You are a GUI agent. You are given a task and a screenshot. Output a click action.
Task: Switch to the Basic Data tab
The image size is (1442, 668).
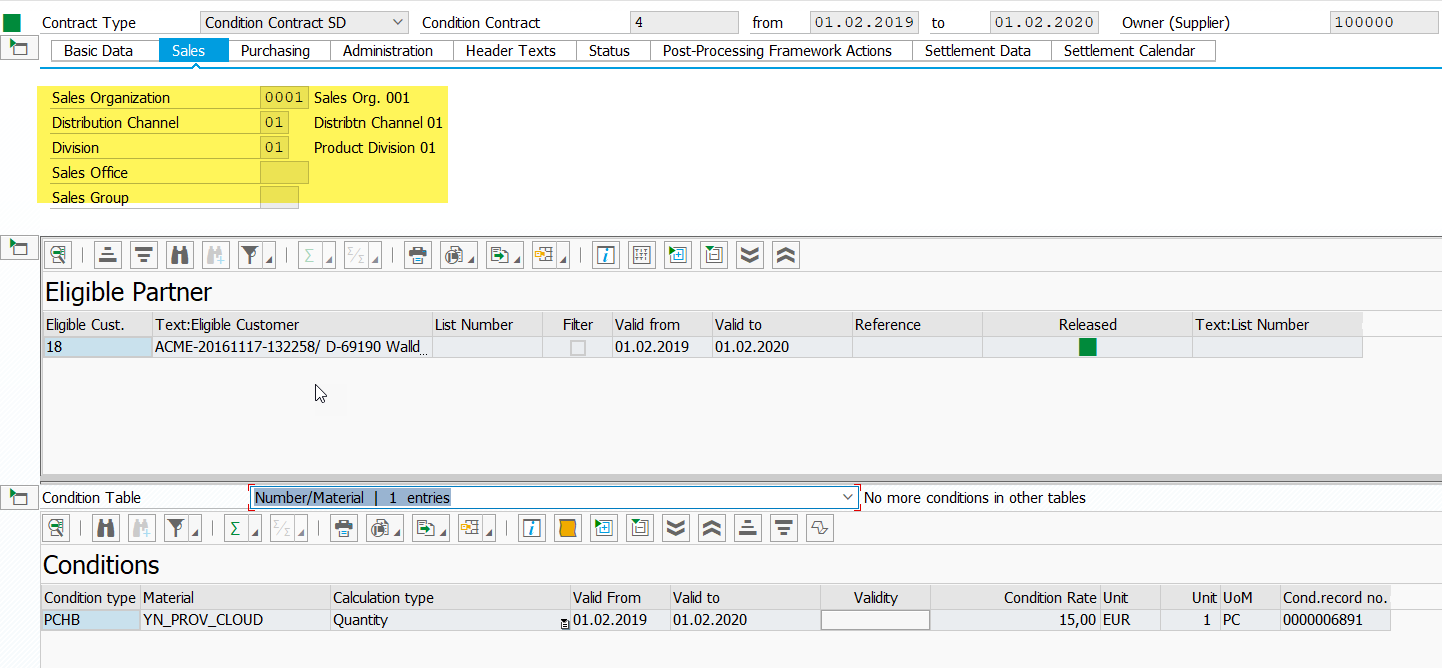pyautogui.click(x=98, y=51)
